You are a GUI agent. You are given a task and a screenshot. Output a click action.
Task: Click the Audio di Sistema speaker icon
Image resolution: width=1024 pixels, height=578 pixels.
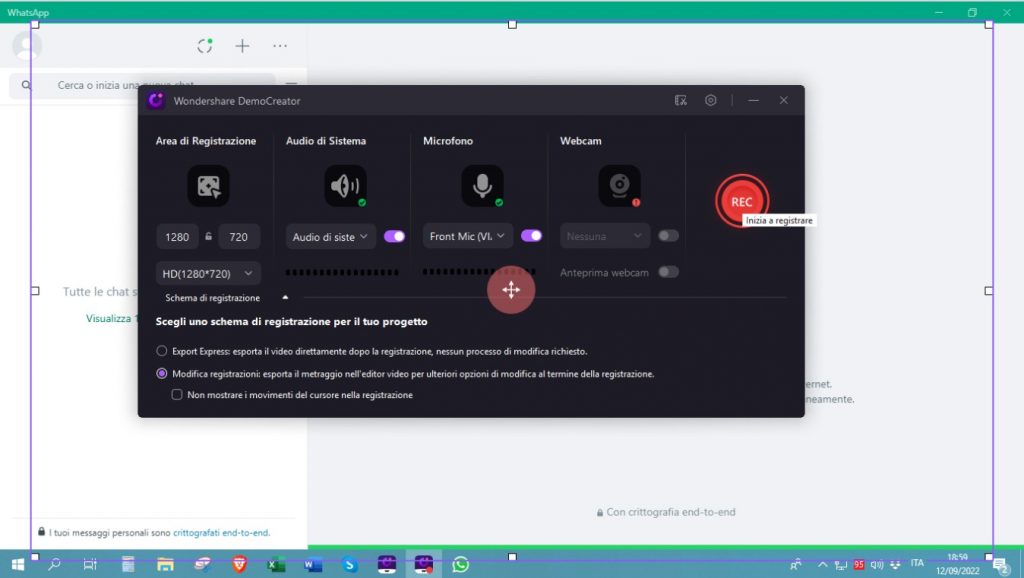344,185
